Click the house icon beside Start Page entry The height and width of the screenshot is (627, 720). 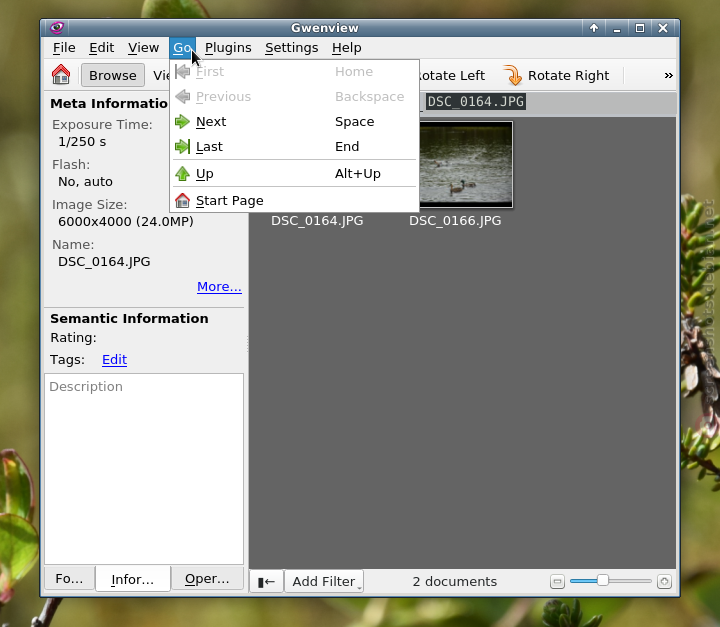[x=182, y=201]
